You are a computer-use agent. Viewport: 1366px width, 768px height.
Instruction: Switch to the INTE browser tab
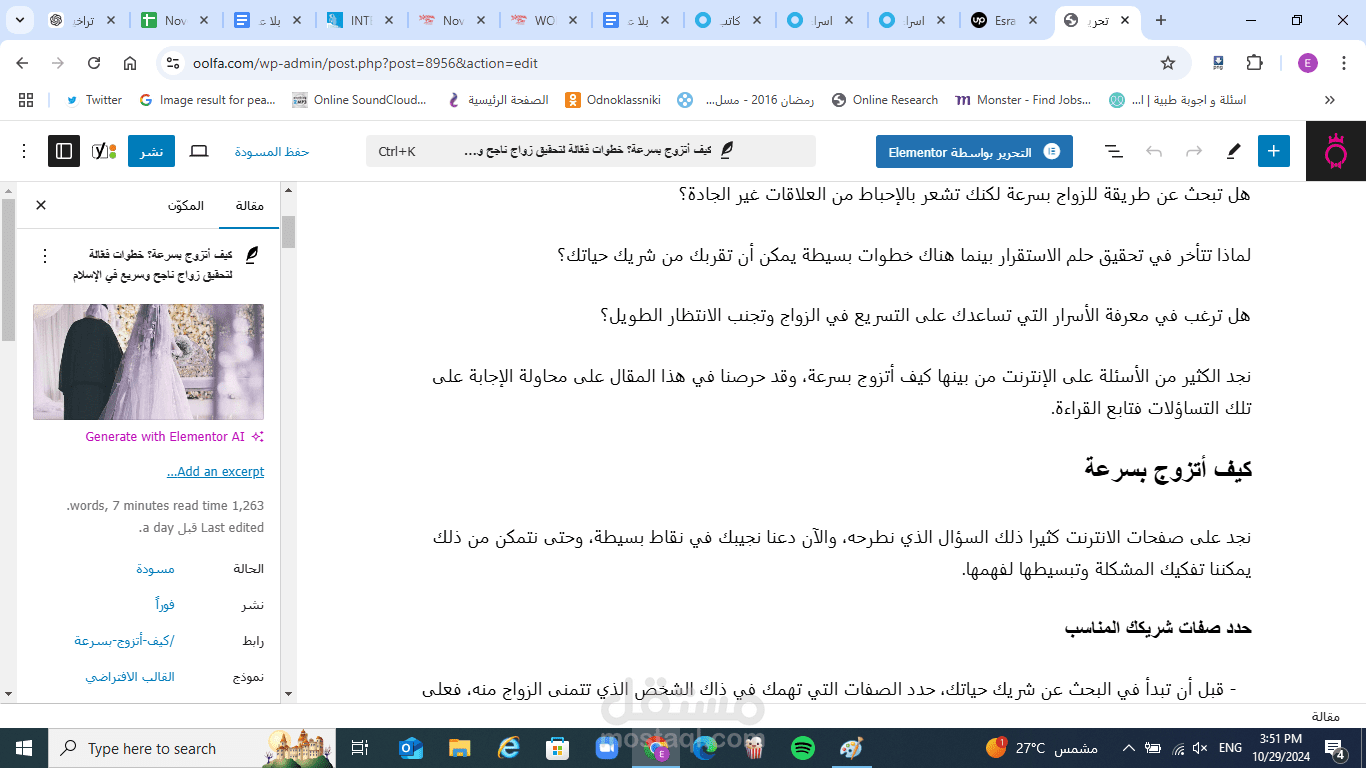pos(362,20)
